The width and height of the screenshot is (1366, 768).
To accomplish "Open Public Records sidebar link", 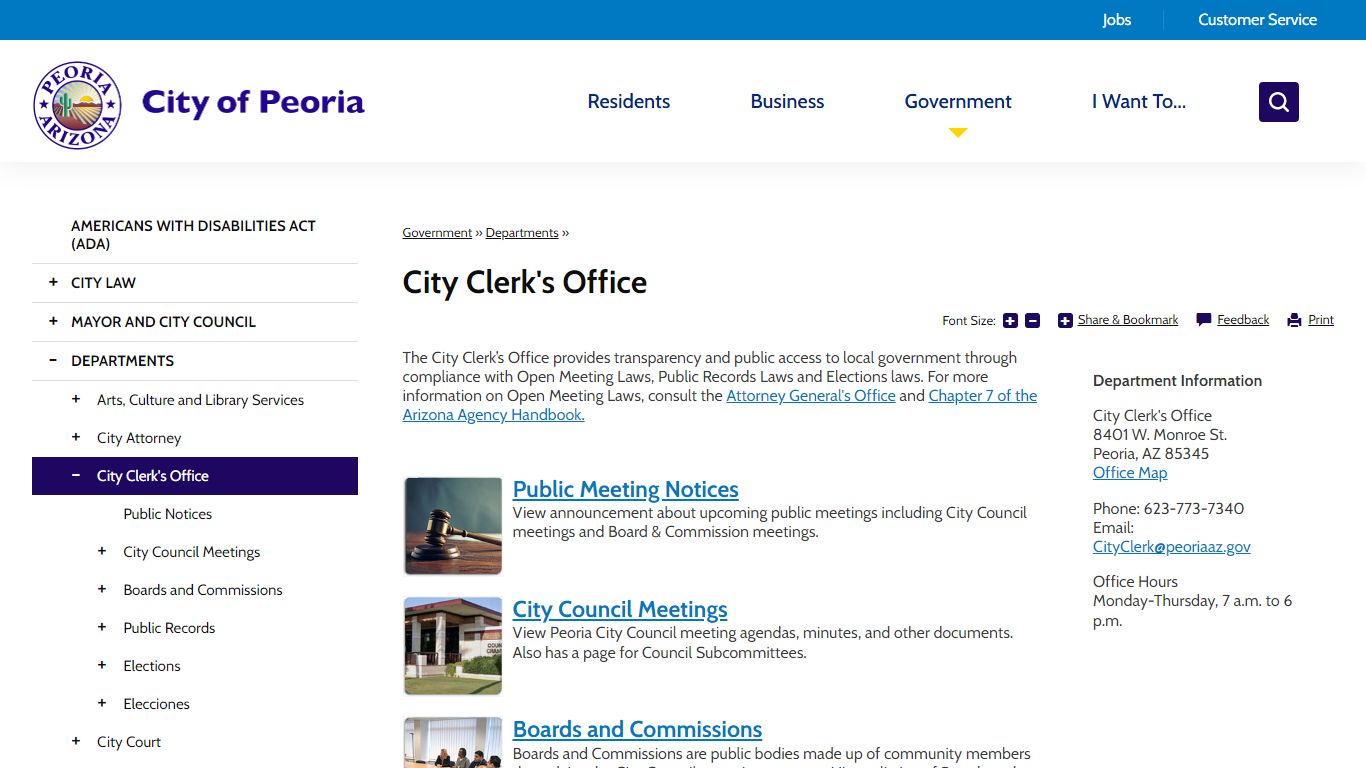I will coord(169,628).
